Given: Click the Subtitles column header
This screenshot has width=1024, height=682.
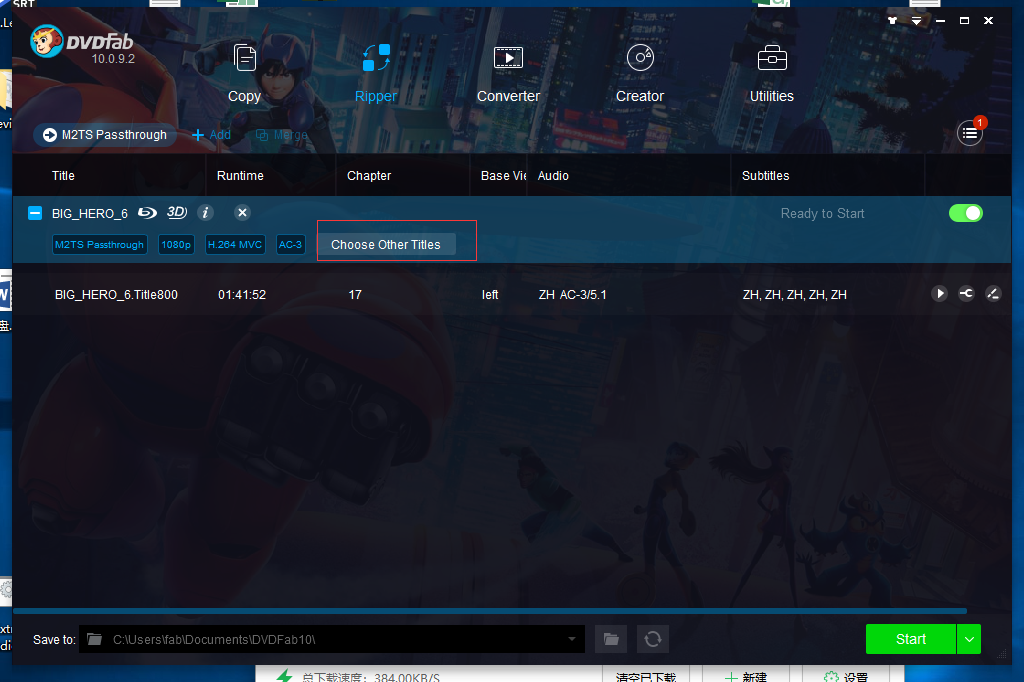Looking at the screenshot, I should (x=765, y=176).
